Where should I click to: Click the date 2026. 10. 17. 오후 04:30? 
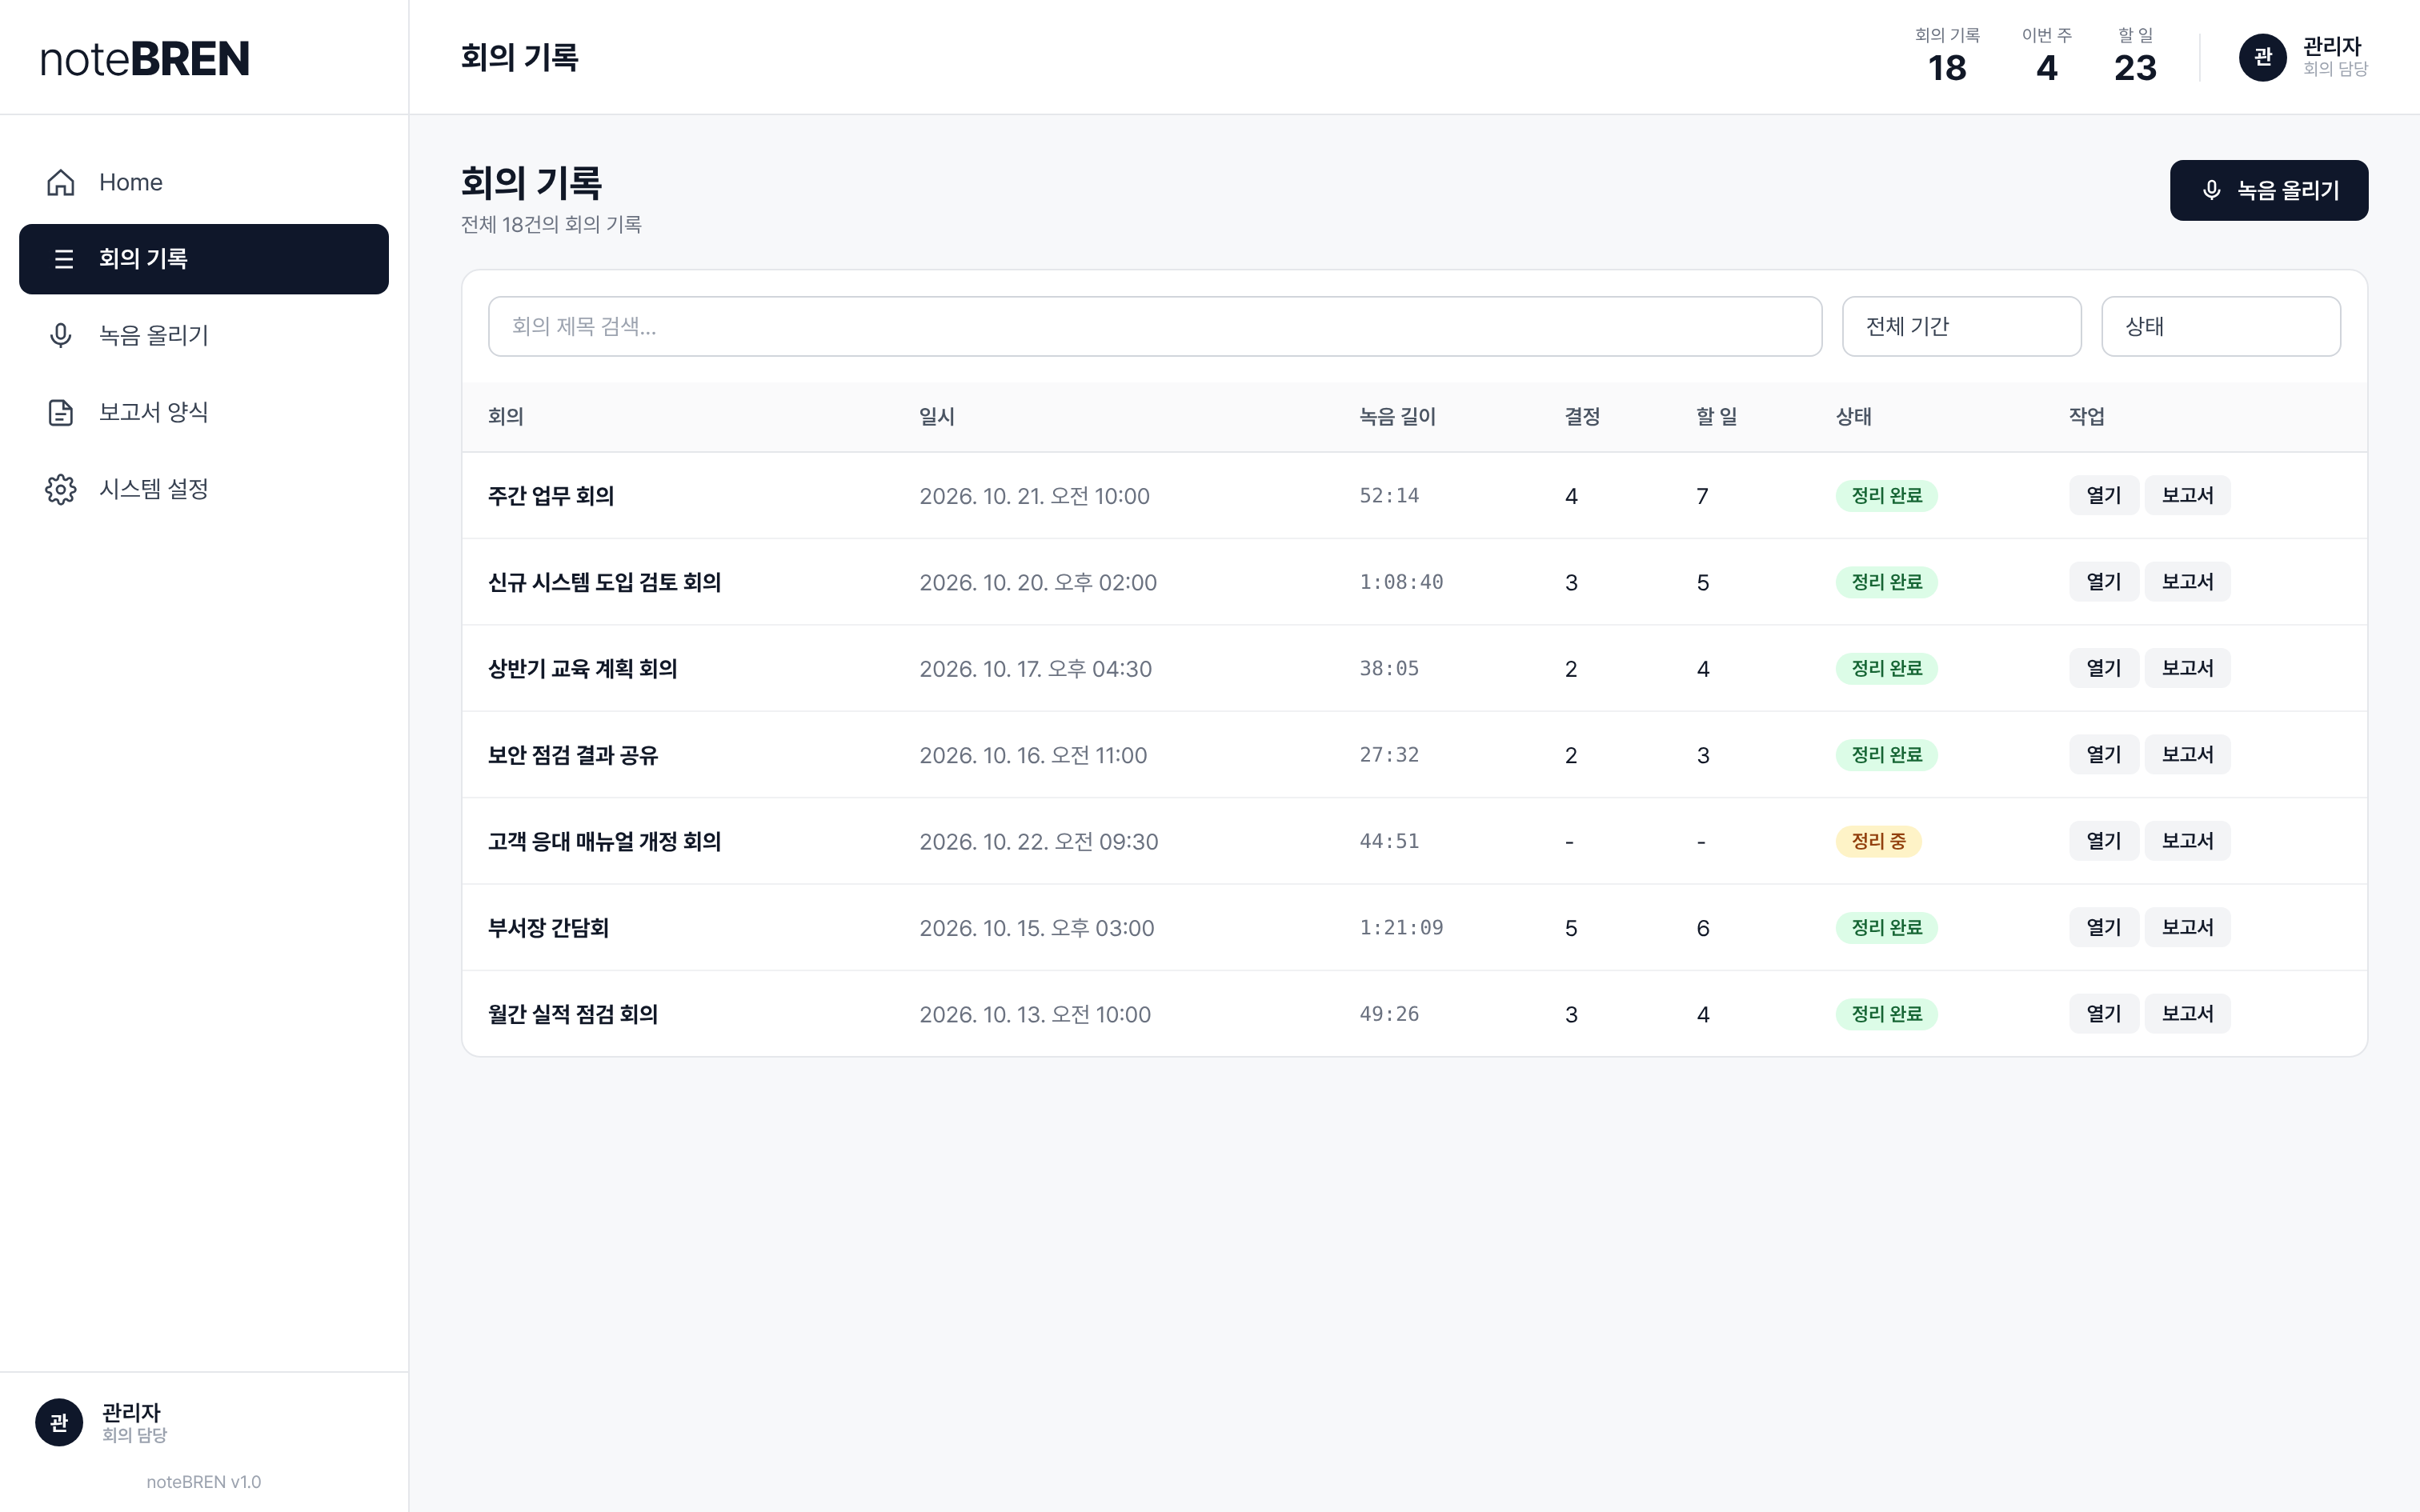coord(1035,669)
